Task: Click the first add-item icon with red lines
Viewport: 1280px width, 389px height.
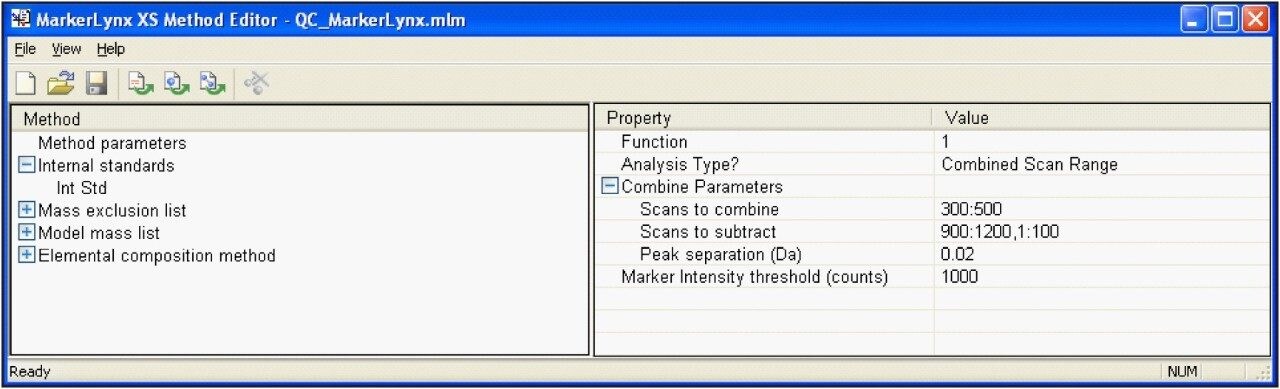Action: [x=142, y=84]
